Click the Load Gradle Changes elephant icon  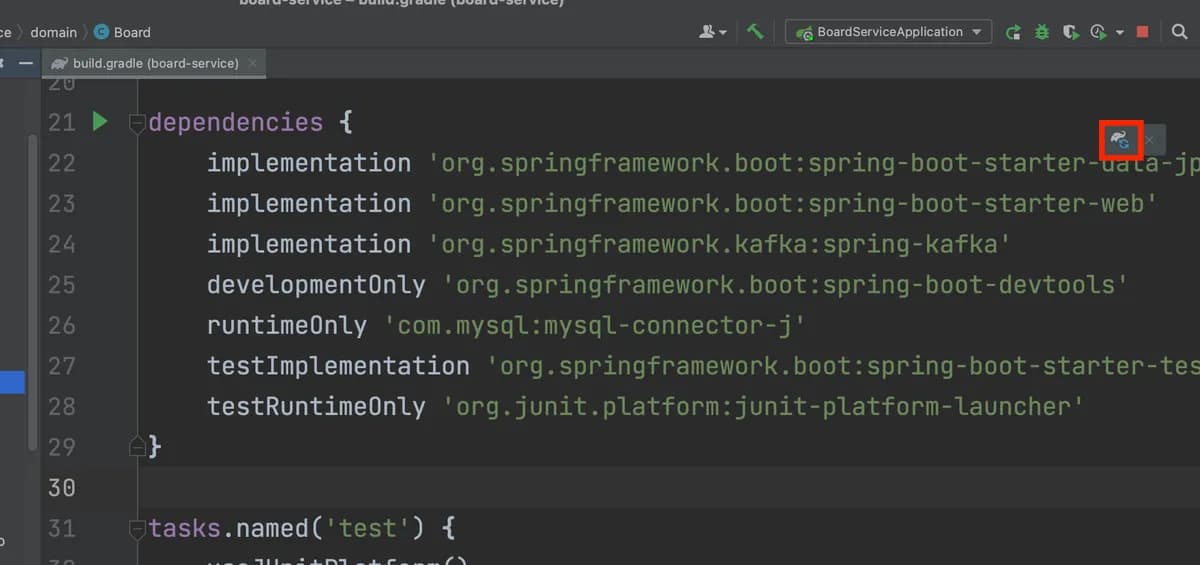[1121, 140]
